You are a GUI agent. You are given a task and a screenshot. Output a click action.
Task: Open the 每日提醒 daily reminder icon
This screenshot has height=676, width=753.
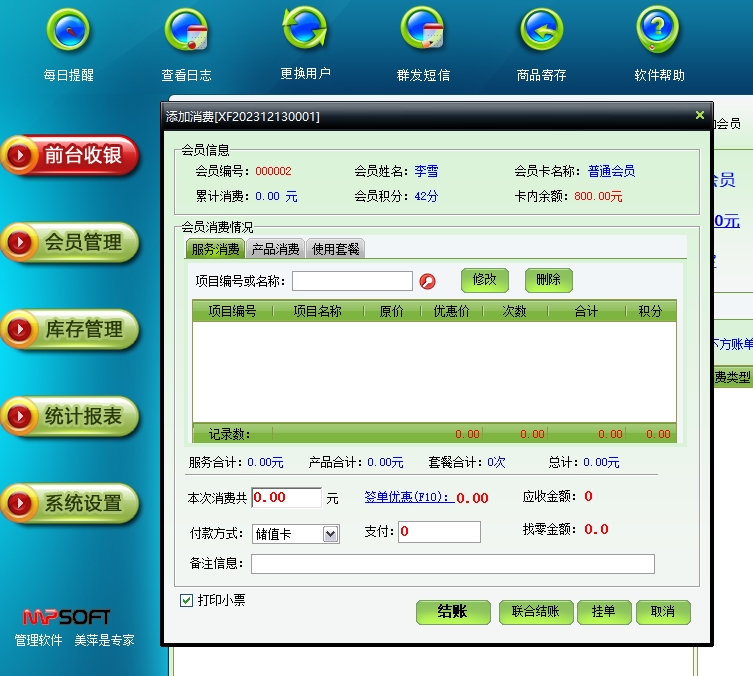coord(68,32)
